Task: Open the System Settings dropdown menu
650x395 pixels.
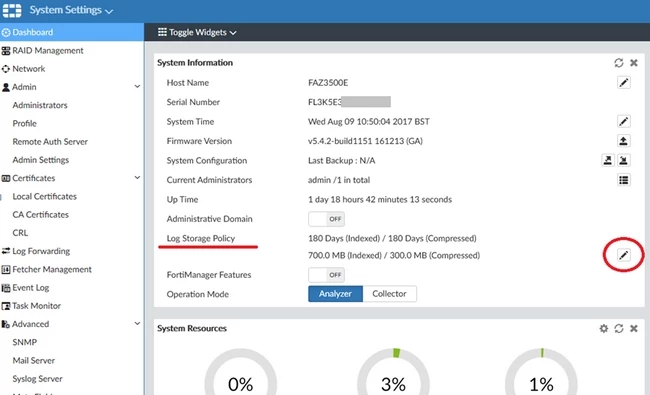Action: coord(71,10)
